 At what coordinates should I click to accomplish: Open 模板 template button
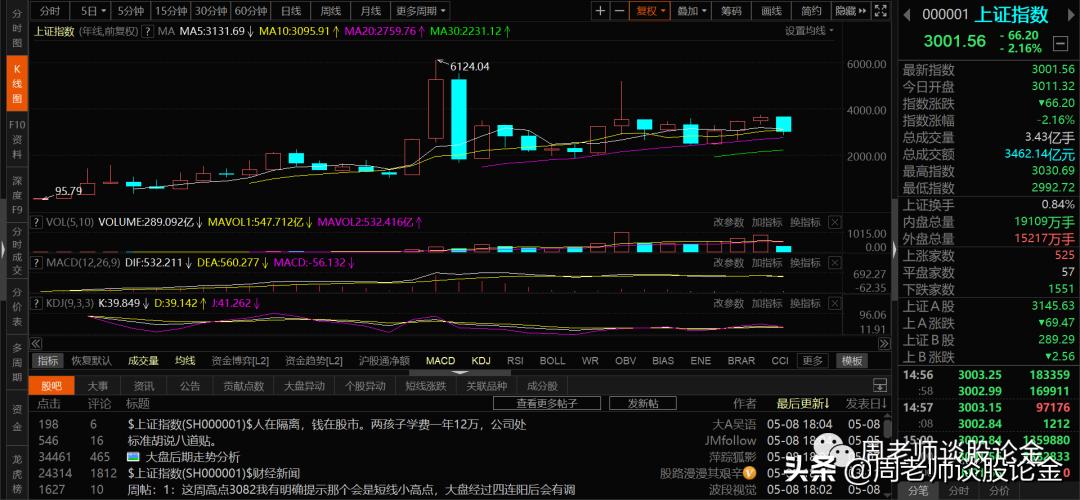[x=852, y=360]
